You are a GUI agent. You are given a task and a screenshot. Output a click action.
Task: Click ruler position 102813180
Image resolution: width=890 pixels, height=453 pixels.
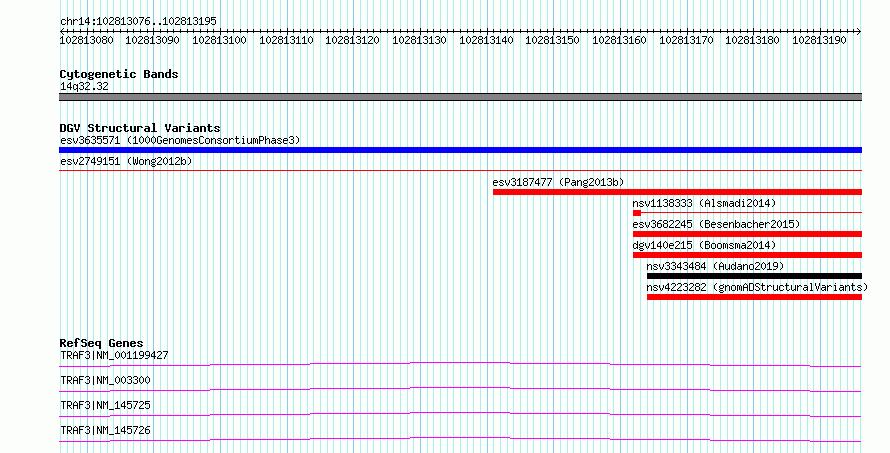tap(753, 40)
